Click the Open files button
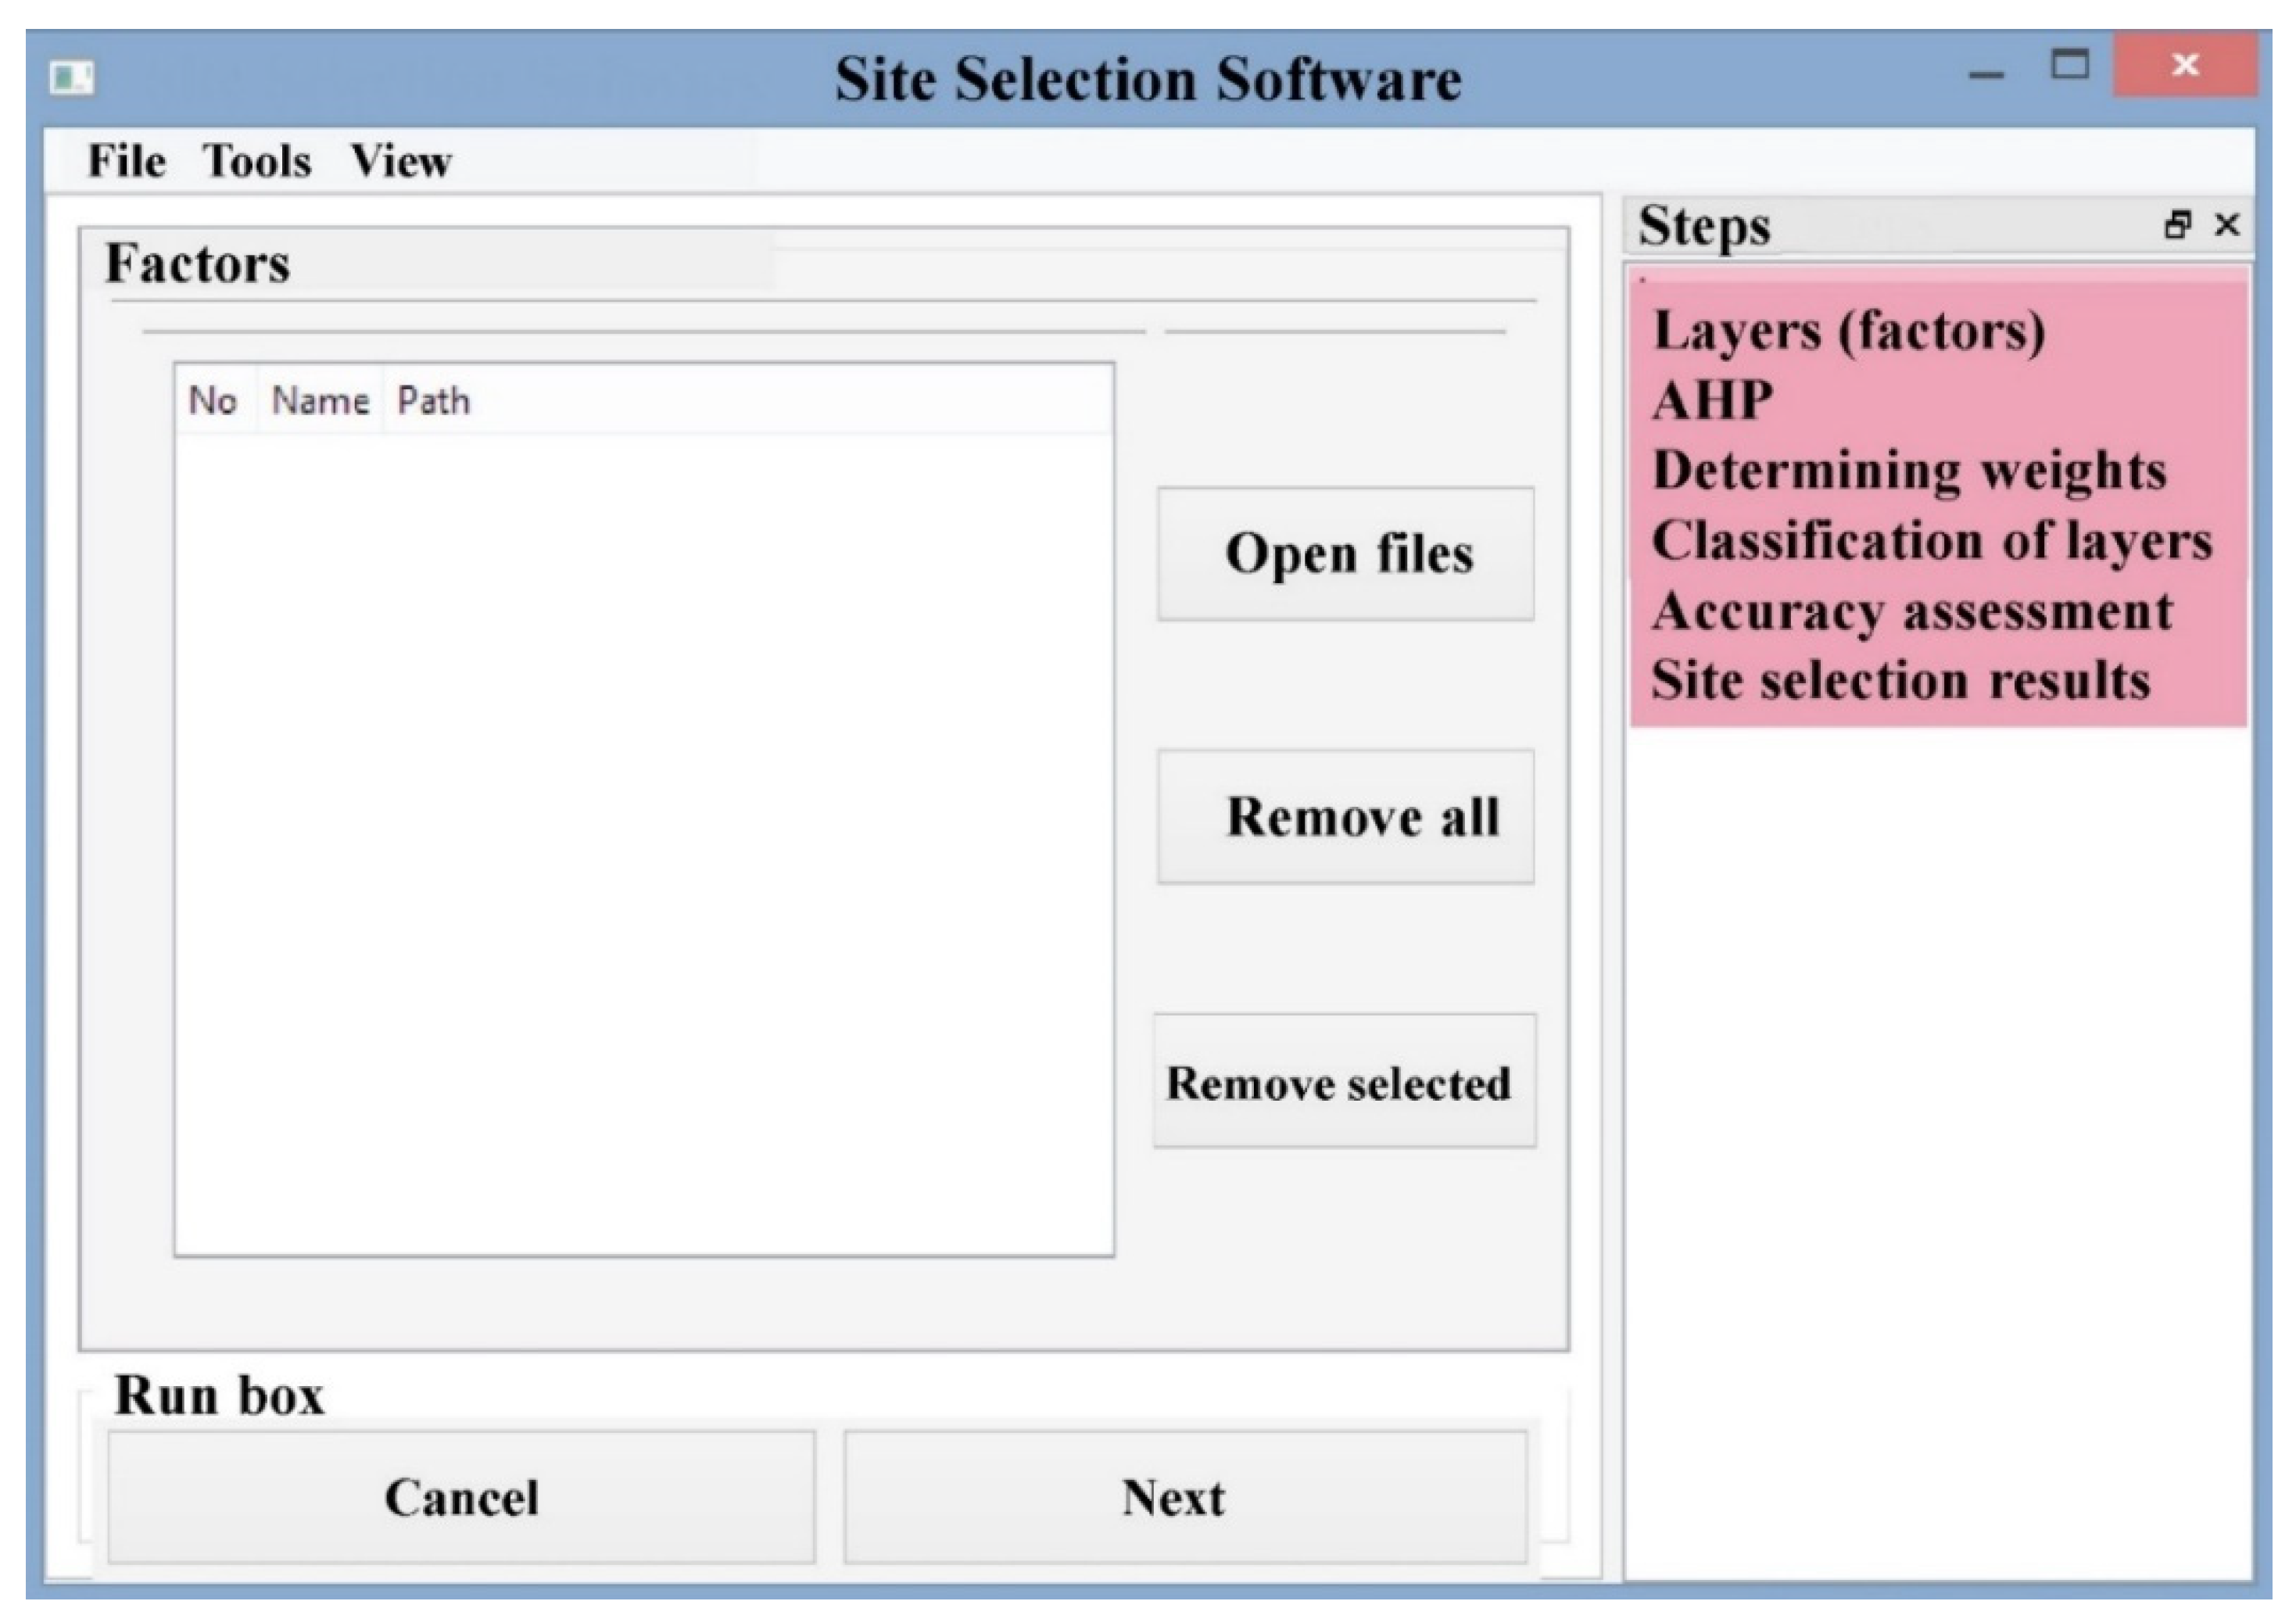 coord(1345,554)
